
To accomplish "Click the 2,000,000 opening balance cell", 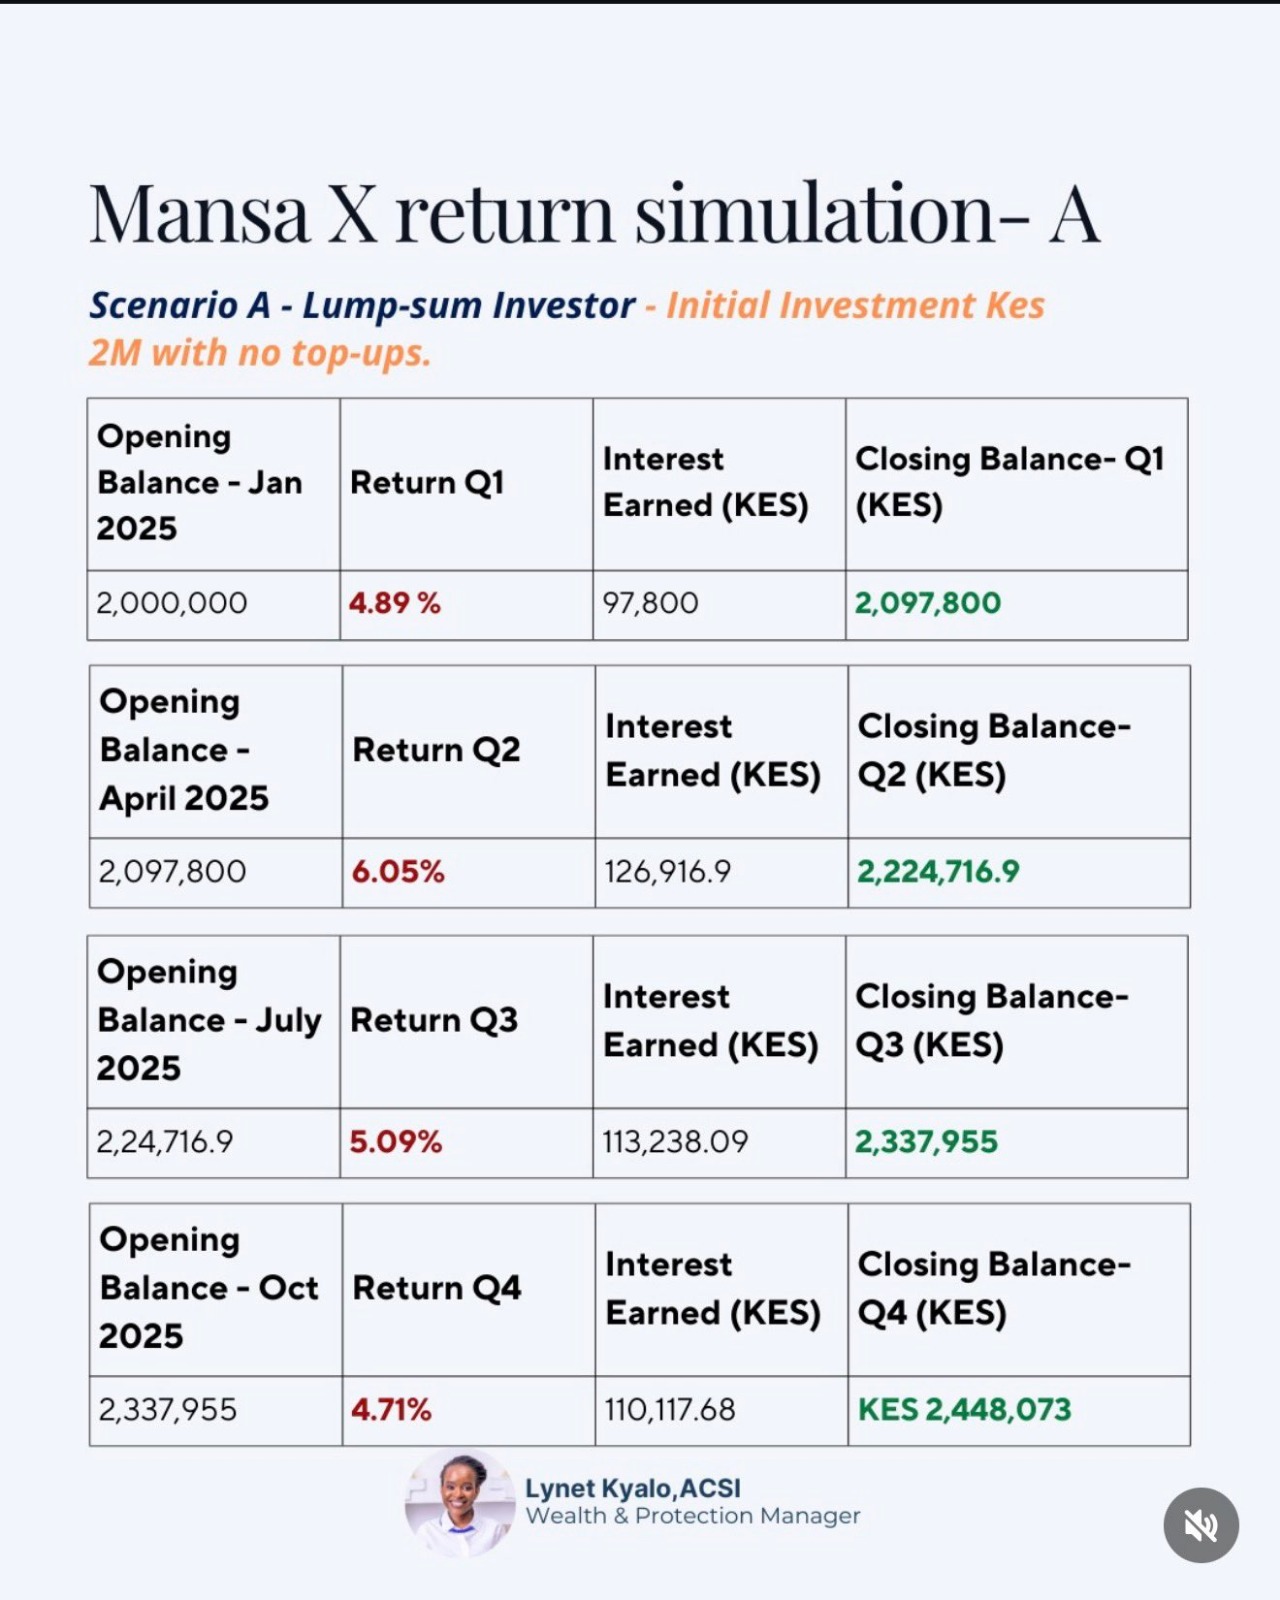I will click(x=172, y=603).
